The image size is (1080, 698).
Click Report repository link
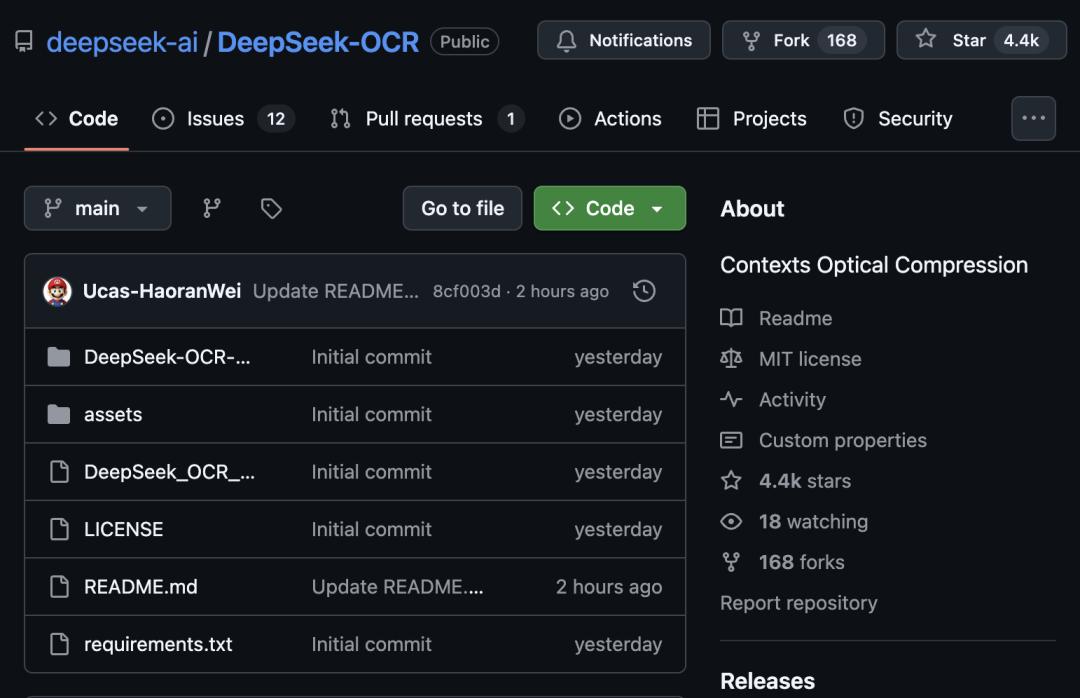click(x=798, y=603)
